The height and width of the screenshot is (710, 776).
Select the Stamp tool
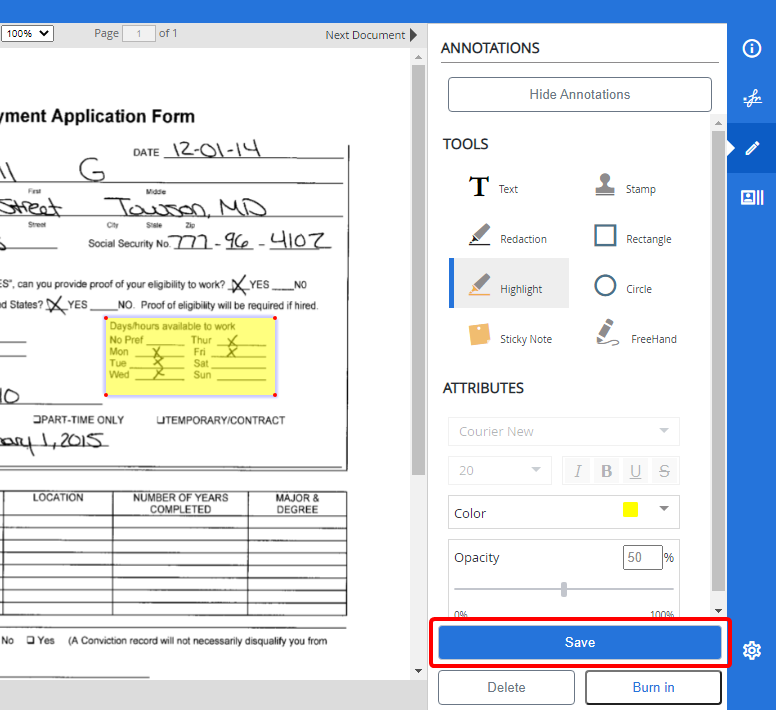pyautogui.click(x=625, y=188)
